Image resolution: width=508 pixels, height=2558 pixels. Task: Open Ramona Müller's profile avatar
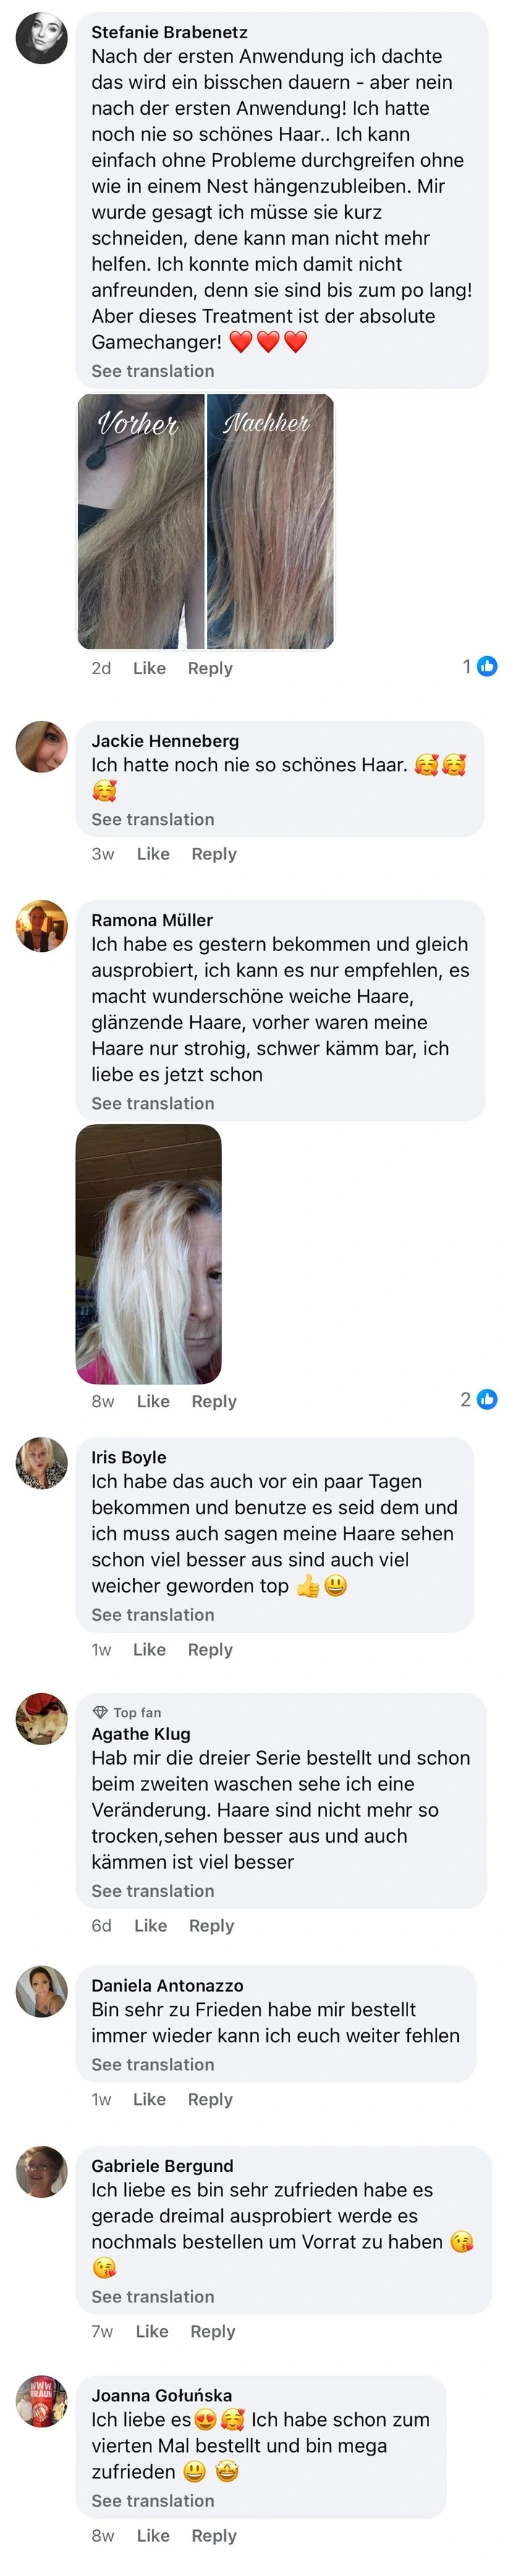(x=42, y=925)
